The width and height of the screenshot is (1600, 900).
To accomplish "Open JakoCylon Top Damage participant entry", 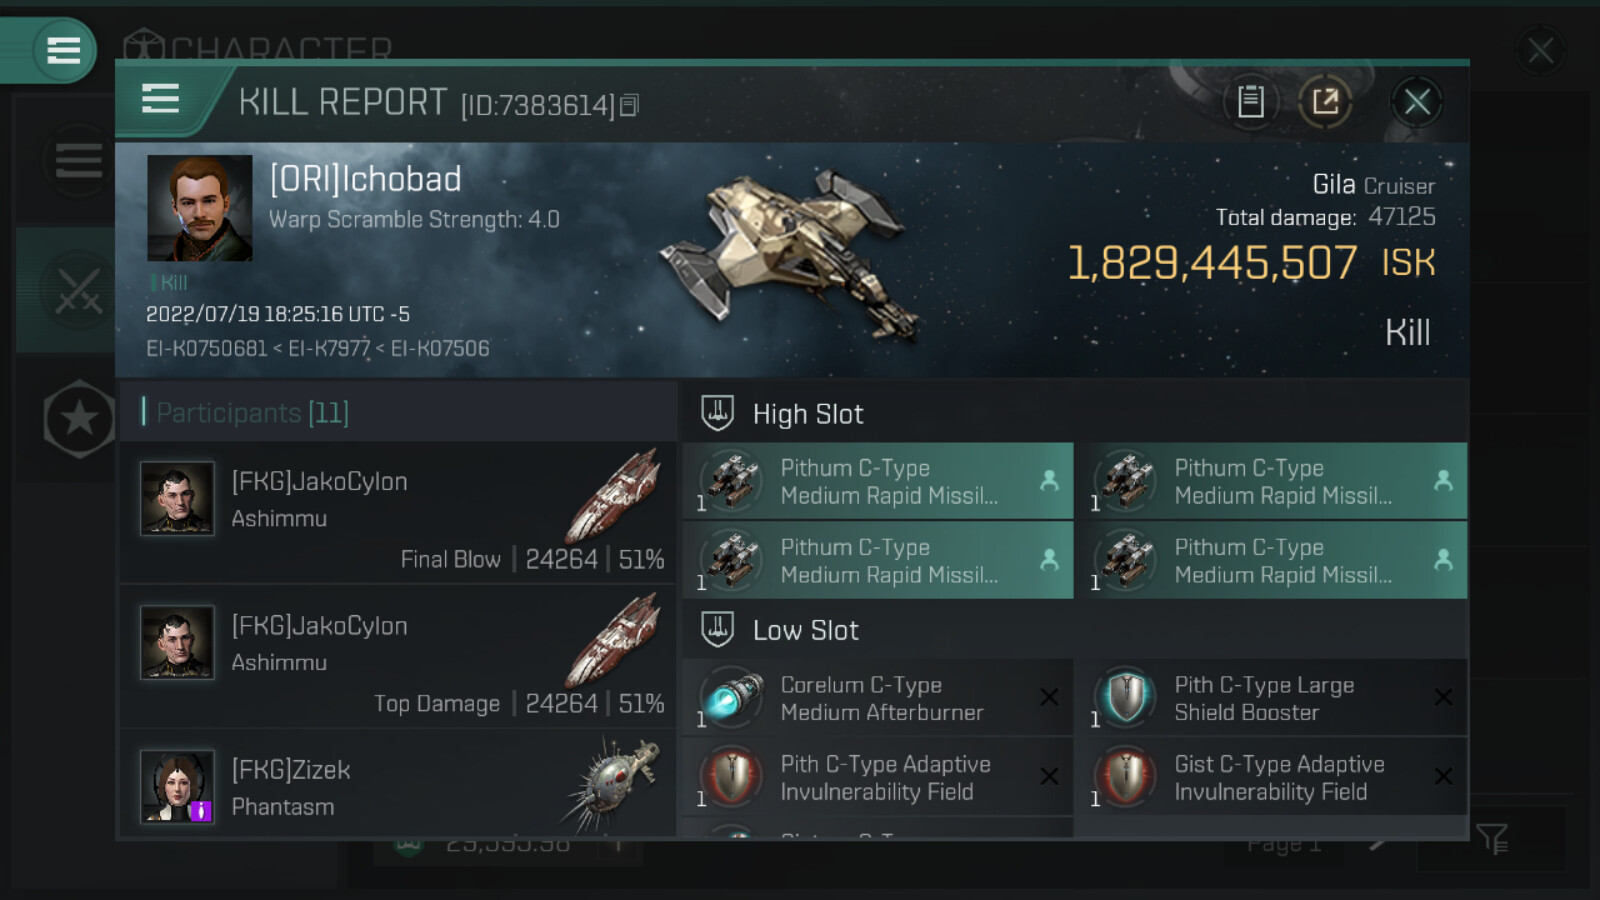I will (x=398, y=657).
